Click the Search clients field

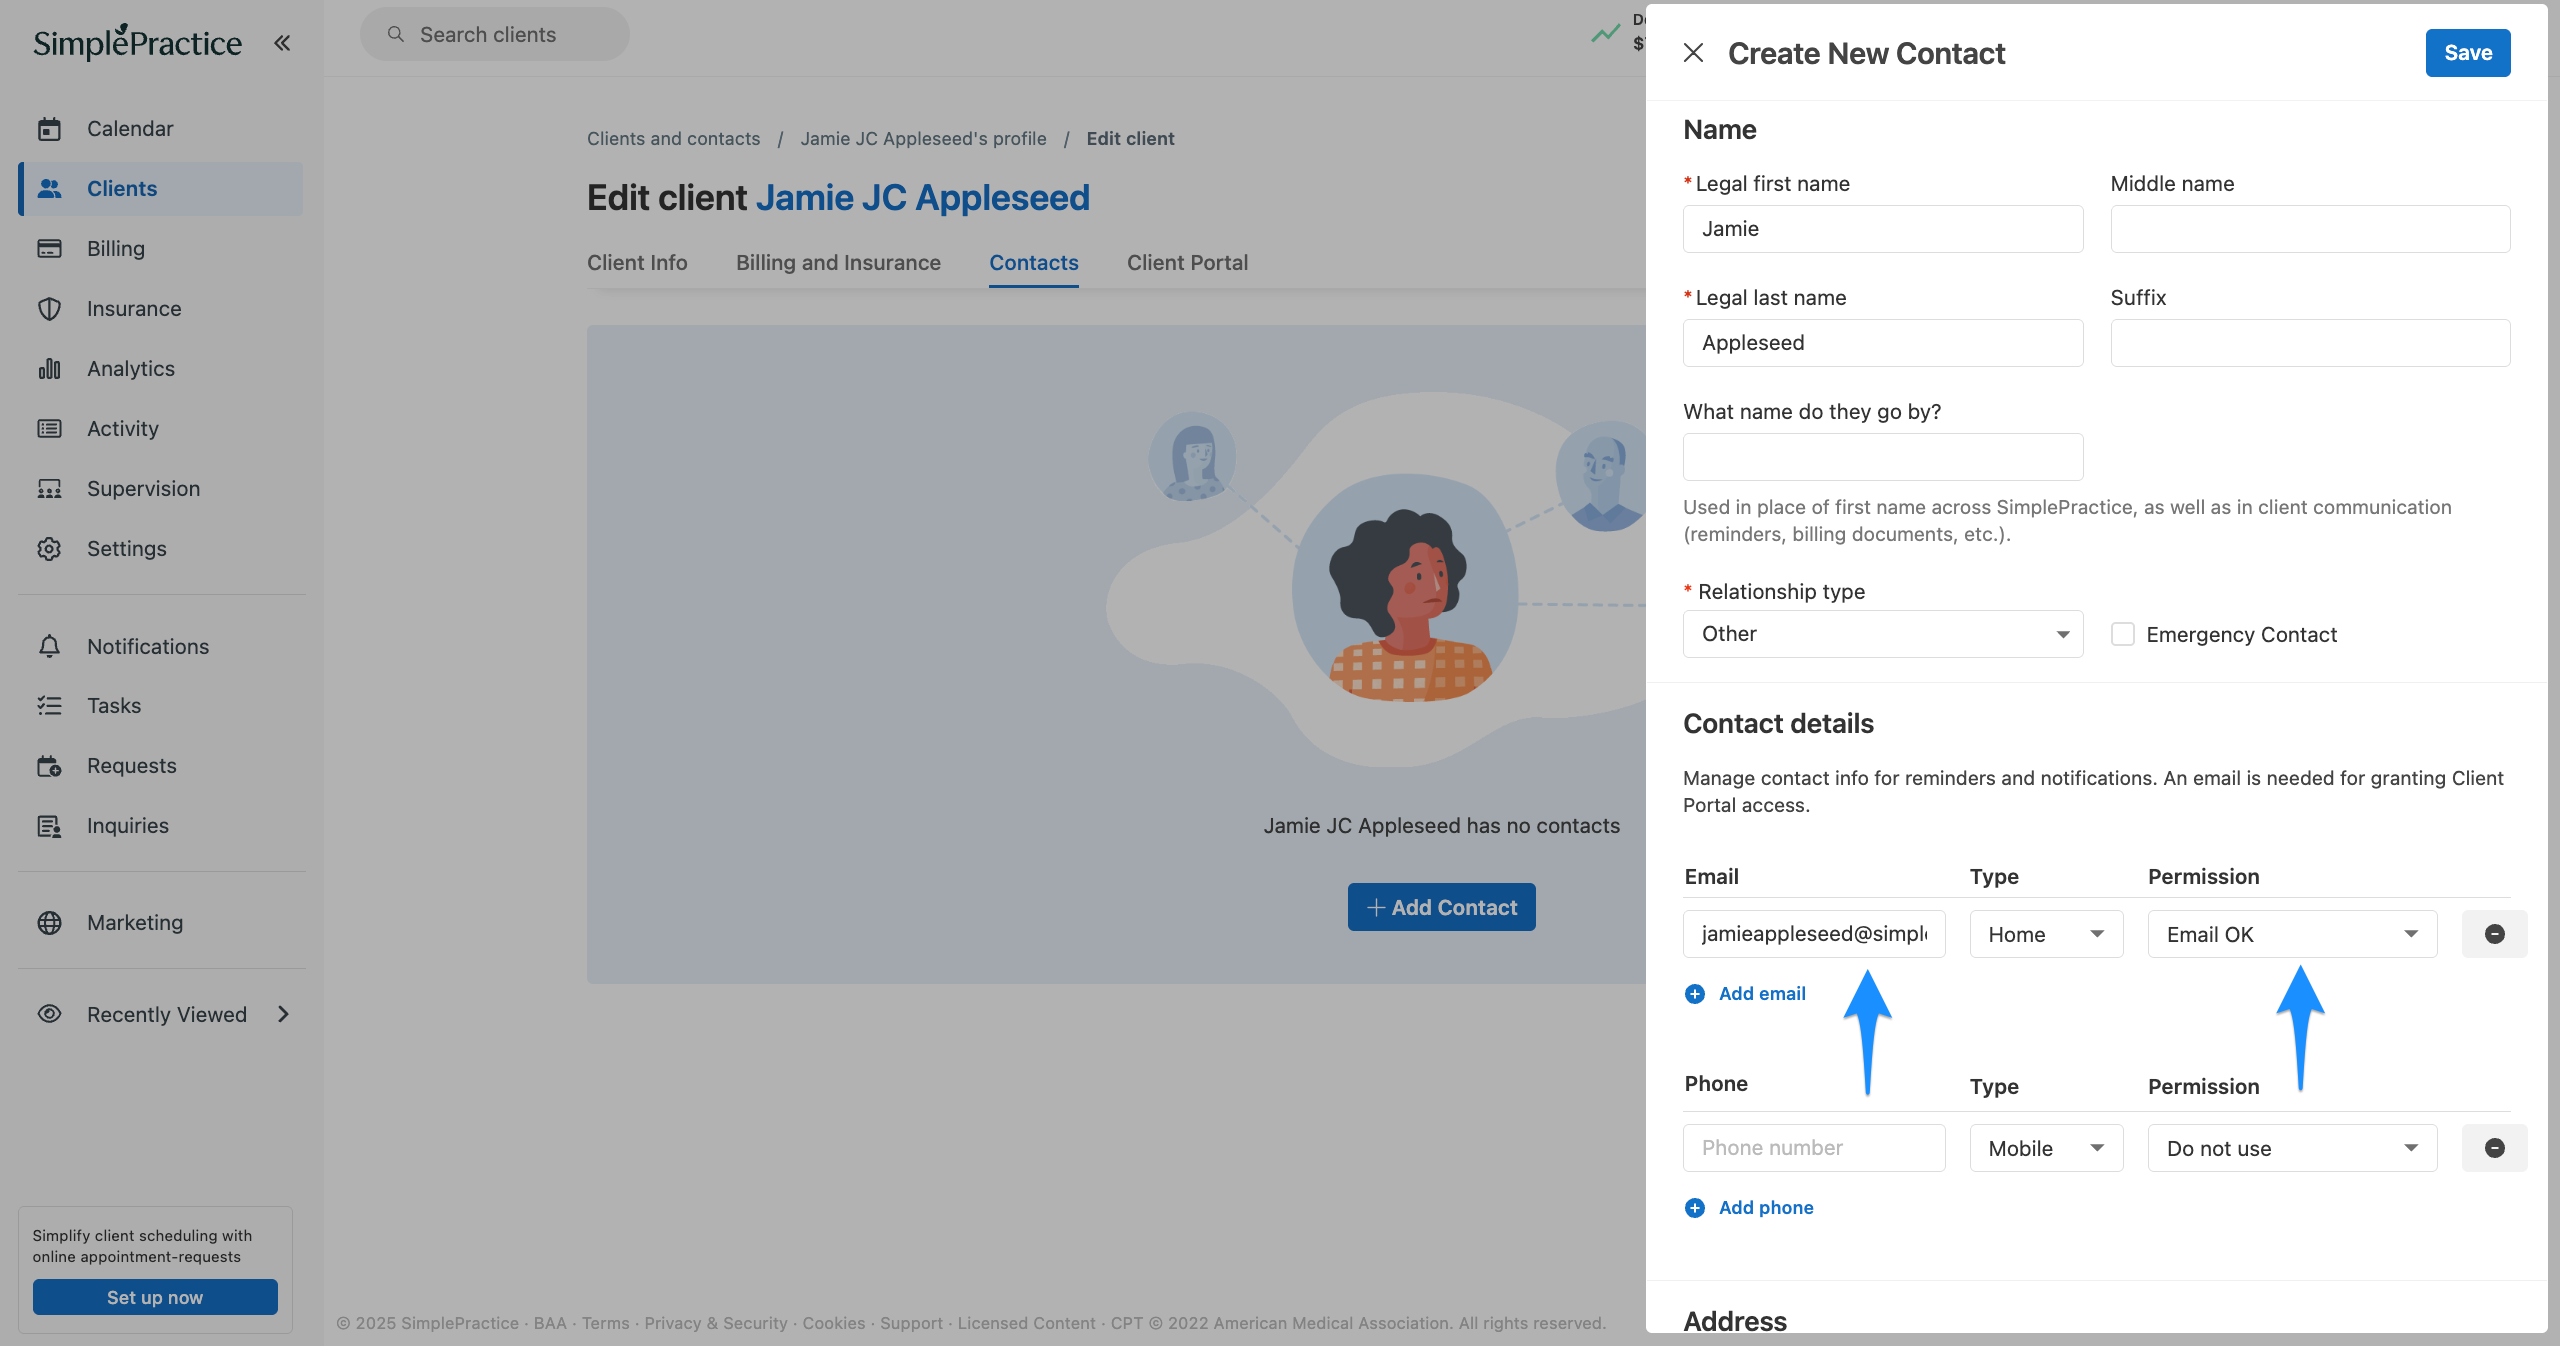[x=495, y=34]
